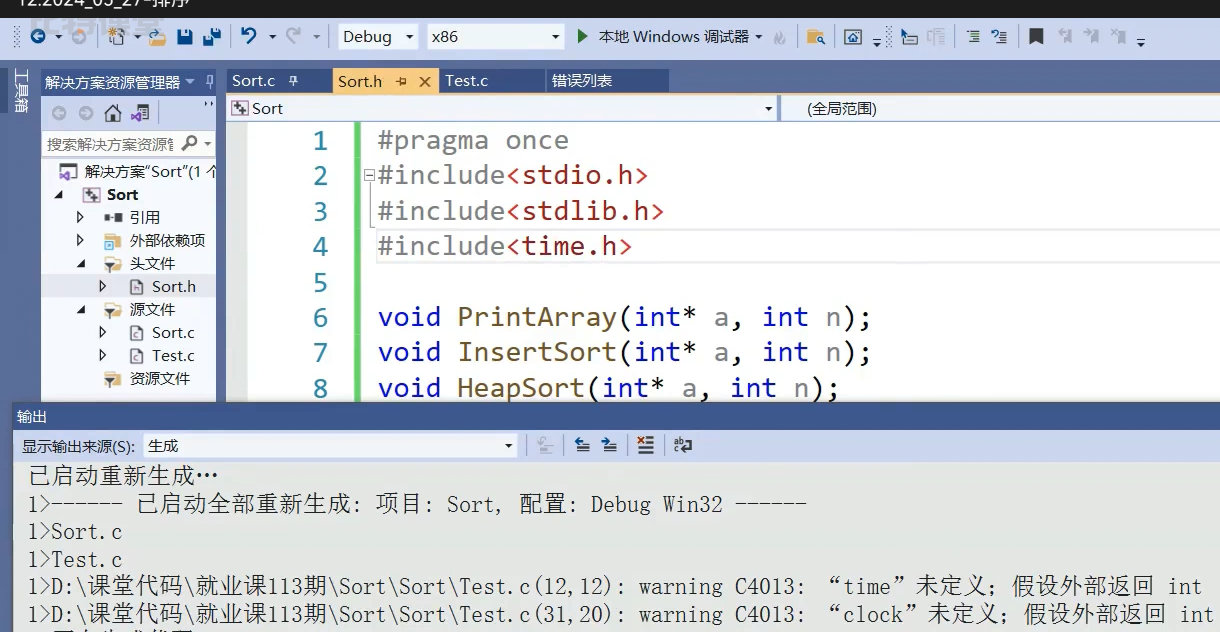Open the global scope (全局范围) dropdown
This screenshot has width=1220, height=632.
[x=1001, y=108]
